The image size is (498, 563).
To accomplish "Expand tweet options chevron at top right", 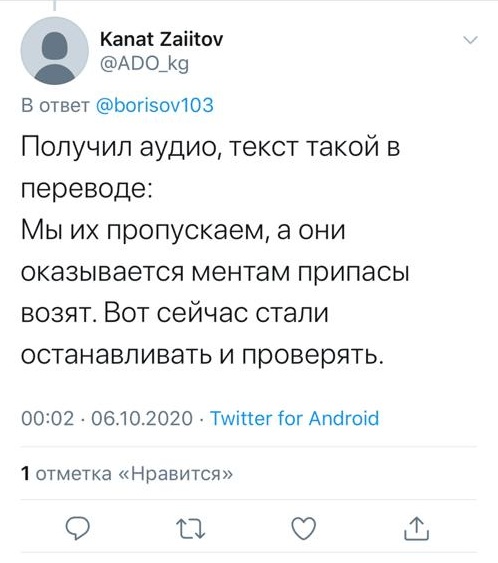I will [x=470, y=39].
